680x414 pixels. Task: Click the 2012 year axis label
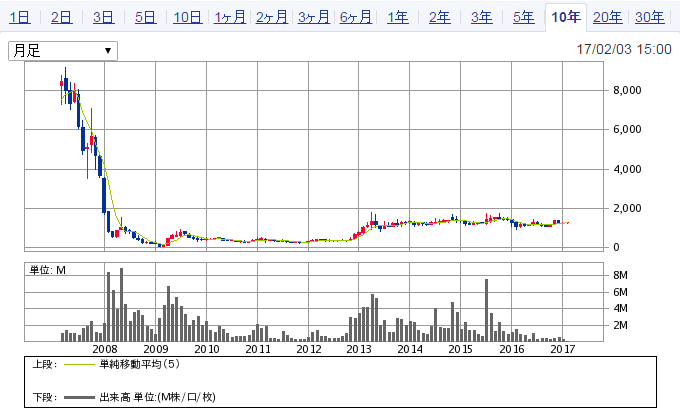(308, 349)
